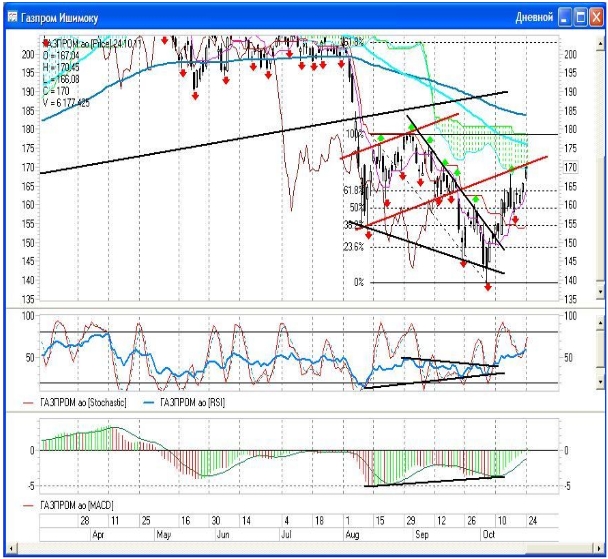Click the 'Aug' month label on time axis
This screenshot has width=608, height=559.
352,535
